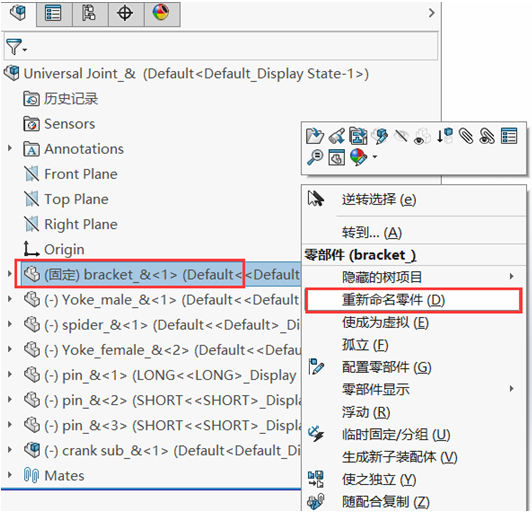Click the Hide Components eye icon

[x=401, y=136]
